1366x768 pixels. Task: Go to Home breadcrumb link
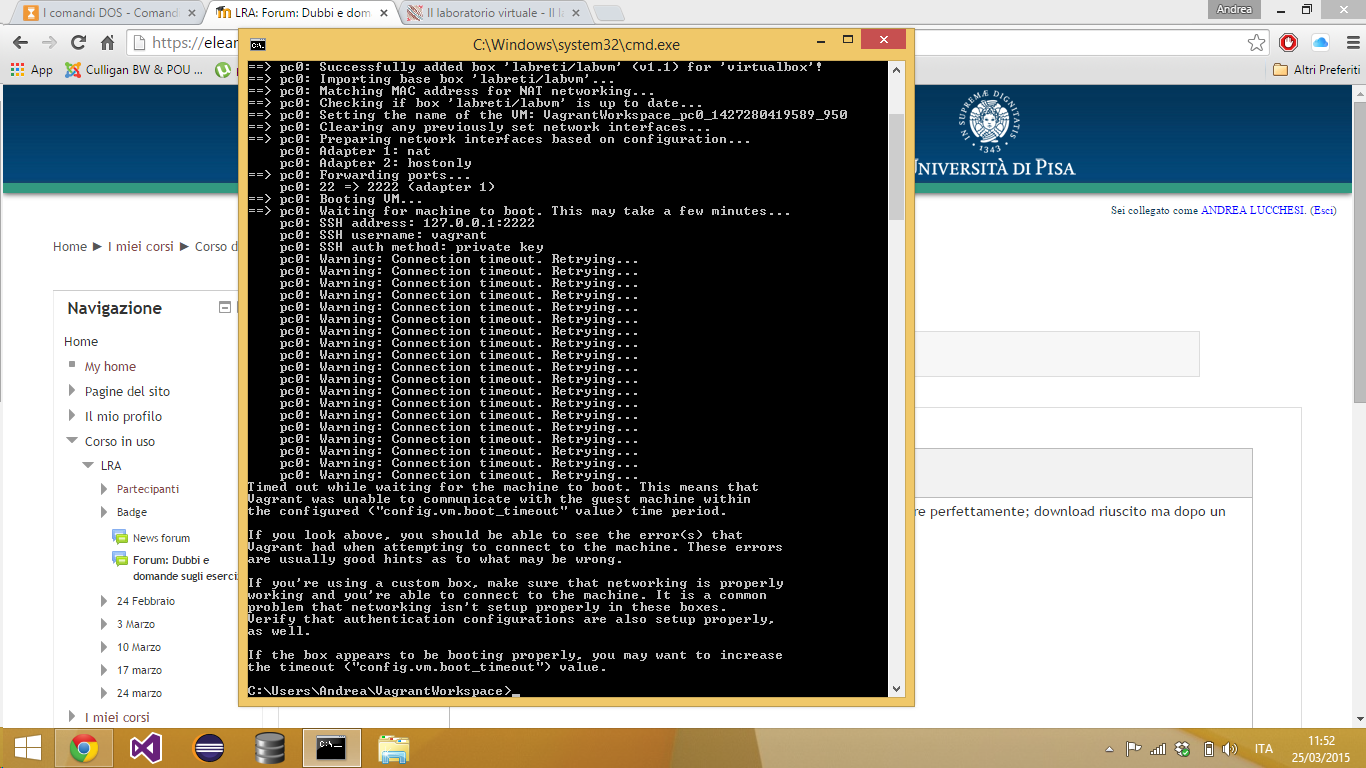[x=70, y=246]
